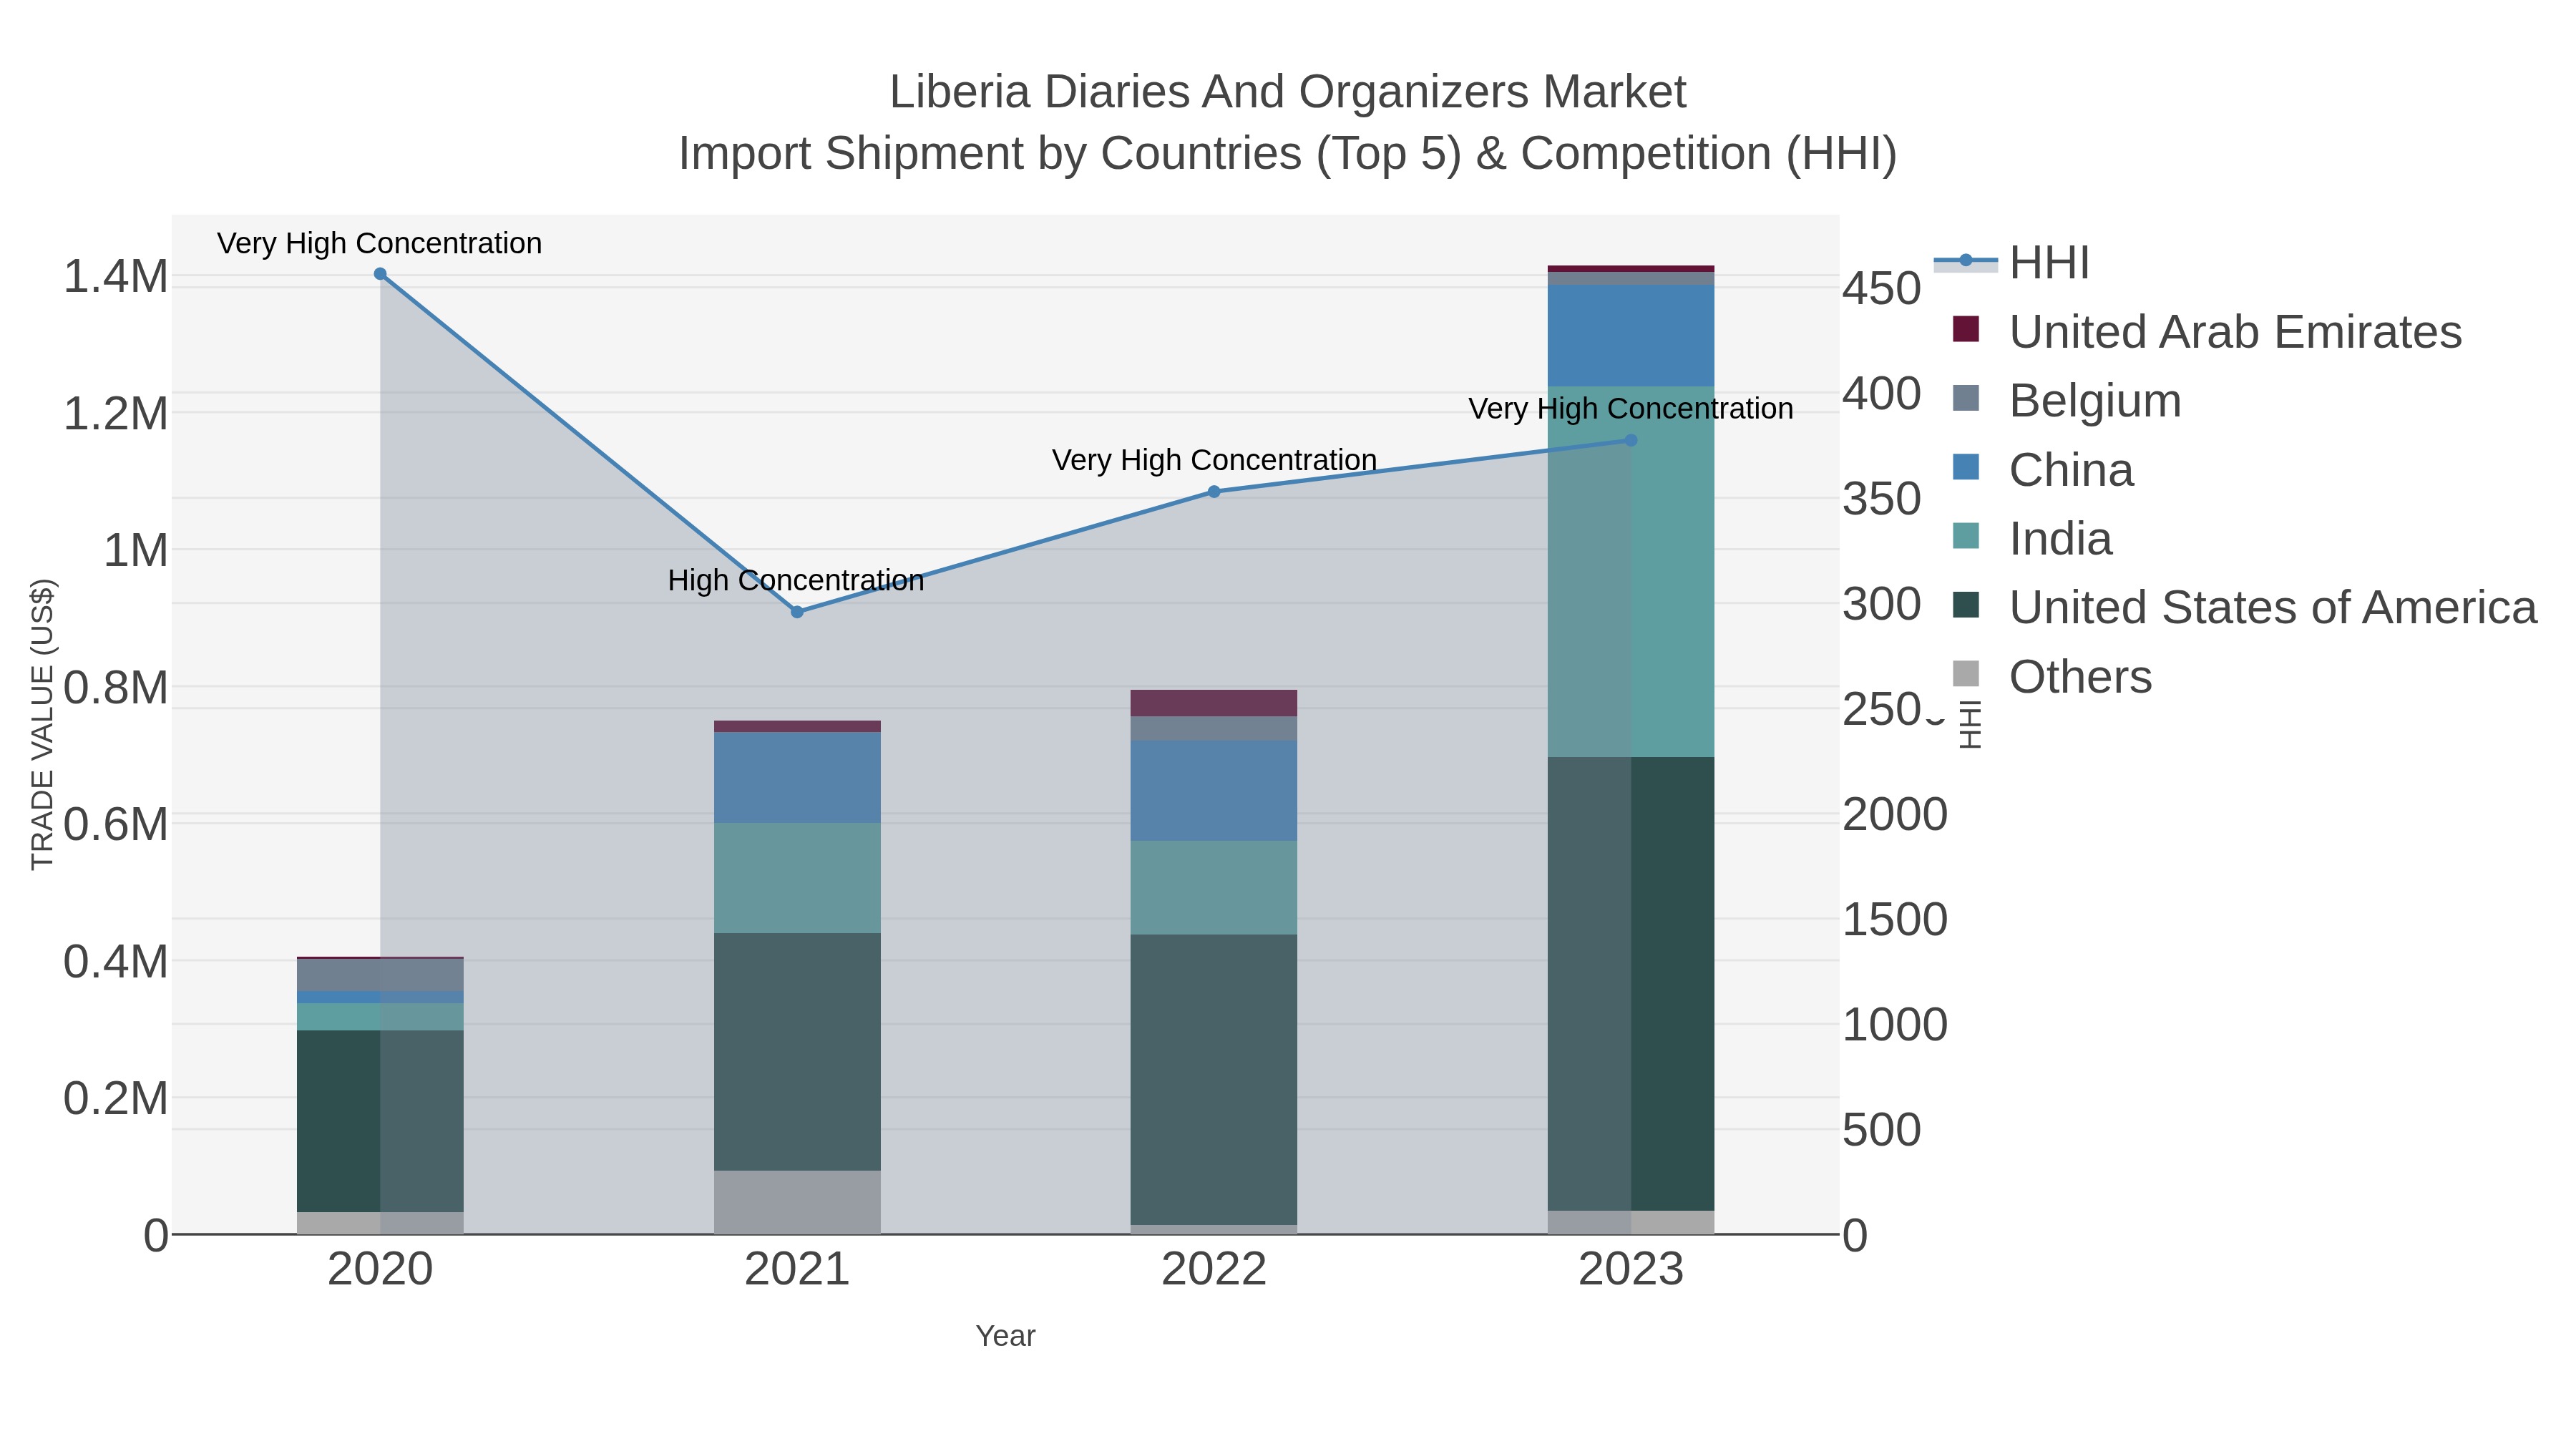Select the 2020 United States bar segment

(380, 1121)
